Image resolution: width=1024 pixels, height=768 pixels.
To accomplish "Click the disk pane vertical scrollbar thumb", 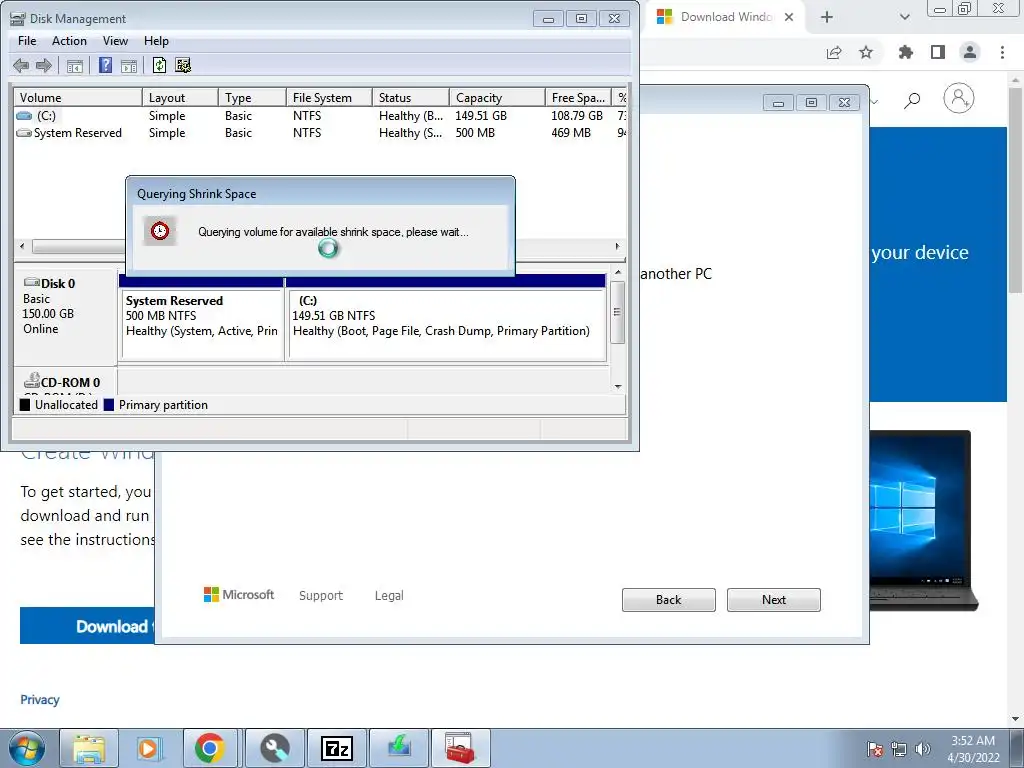I will coord(618,312).
